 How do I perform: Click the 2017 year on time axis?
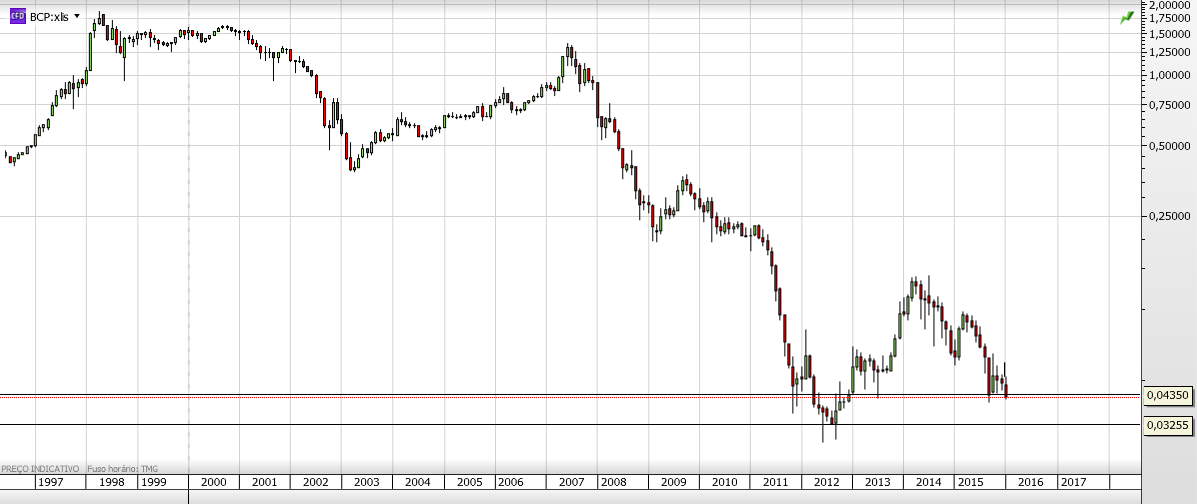click(x=1073, y=483)
